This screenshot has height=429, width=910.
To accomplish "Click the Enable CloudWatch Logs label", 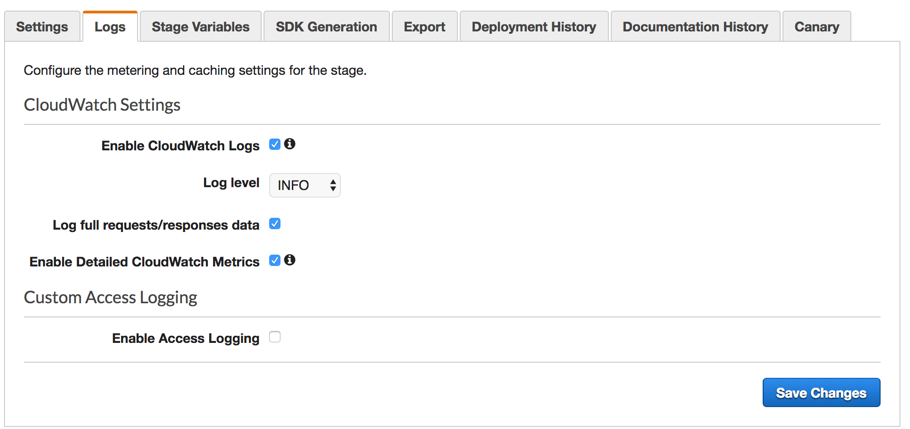I will [x=180, y=146].
